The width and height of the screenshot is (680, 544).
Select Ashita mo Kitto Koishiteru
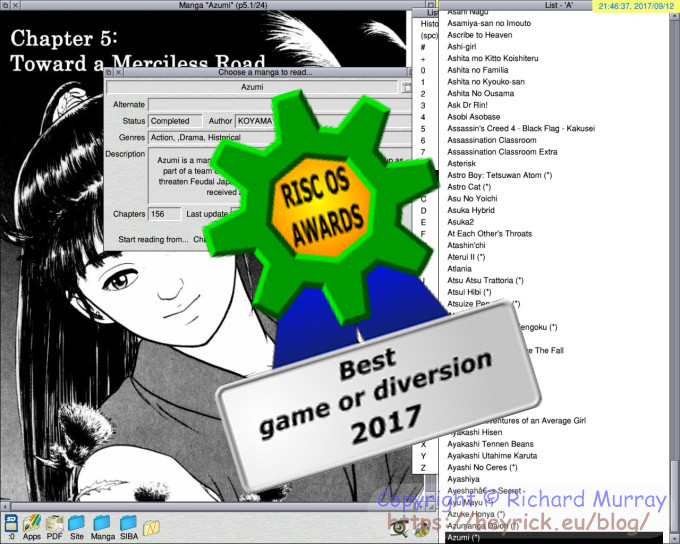tap(493, 59)
